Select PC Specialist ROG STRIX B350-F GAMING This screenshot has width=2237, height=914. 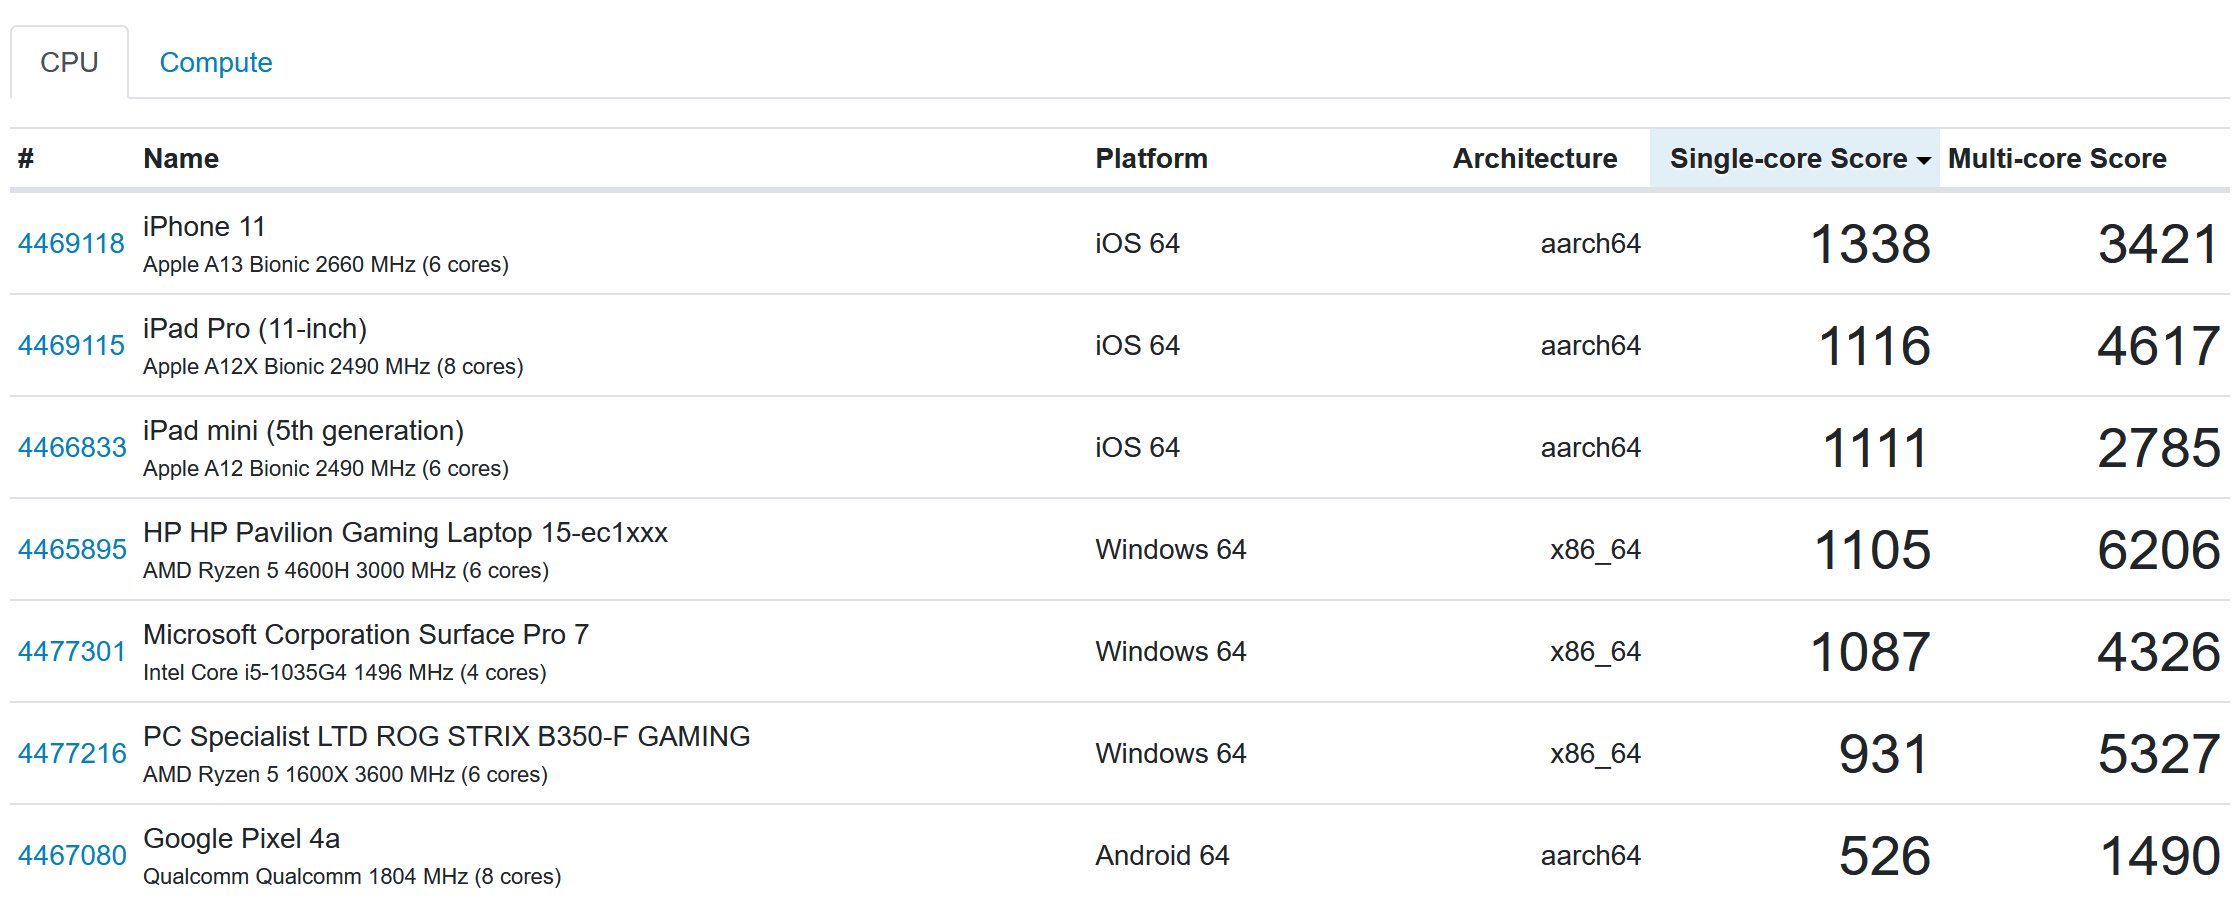446,737
